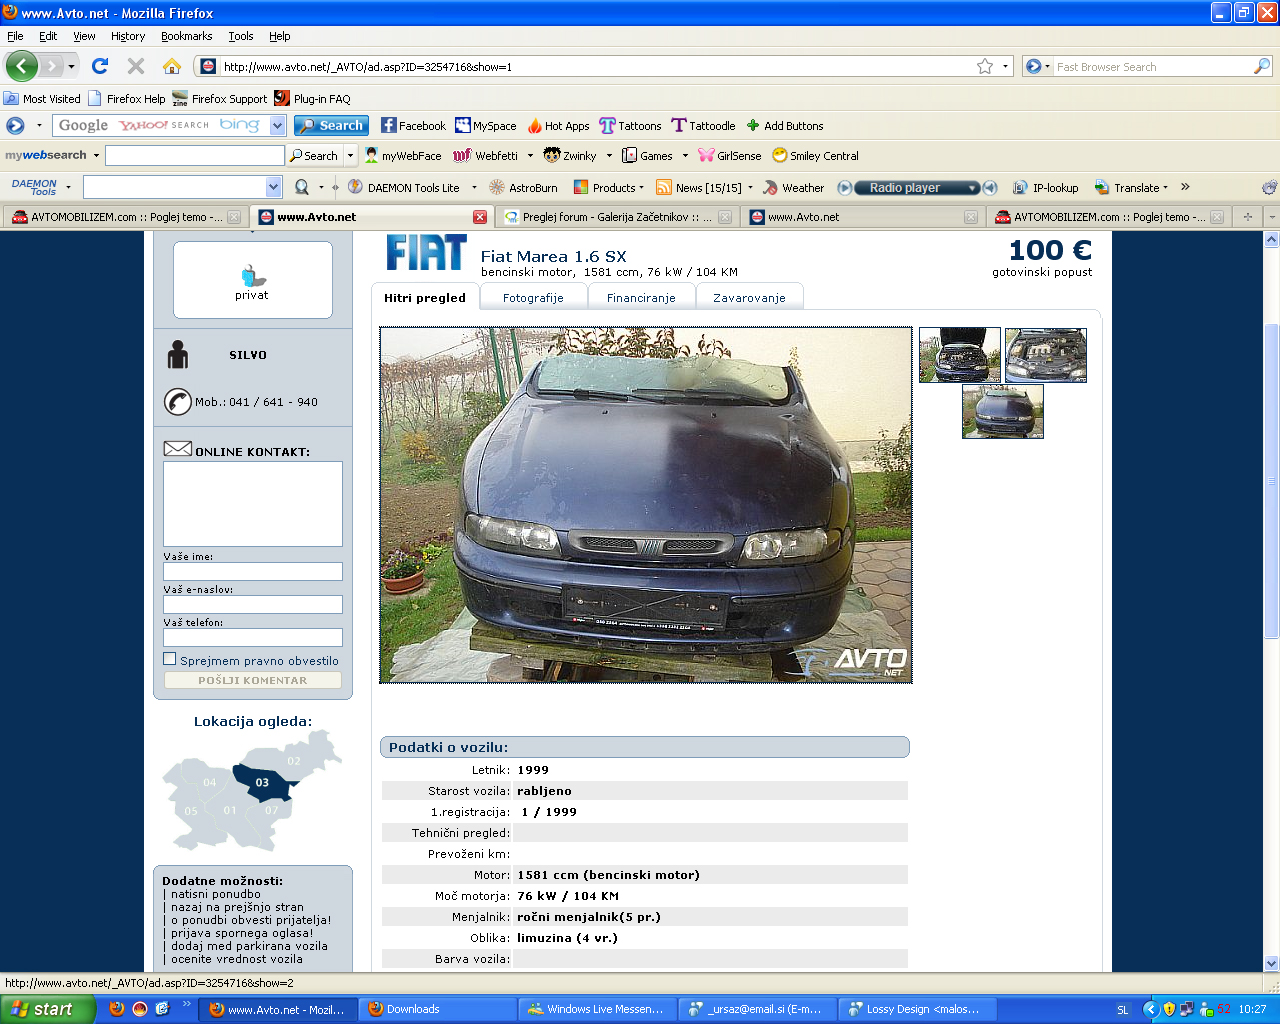Switch to the Fotografije tab
The height and width of the screenshot is (1024, 1280).
coord(533,298)
